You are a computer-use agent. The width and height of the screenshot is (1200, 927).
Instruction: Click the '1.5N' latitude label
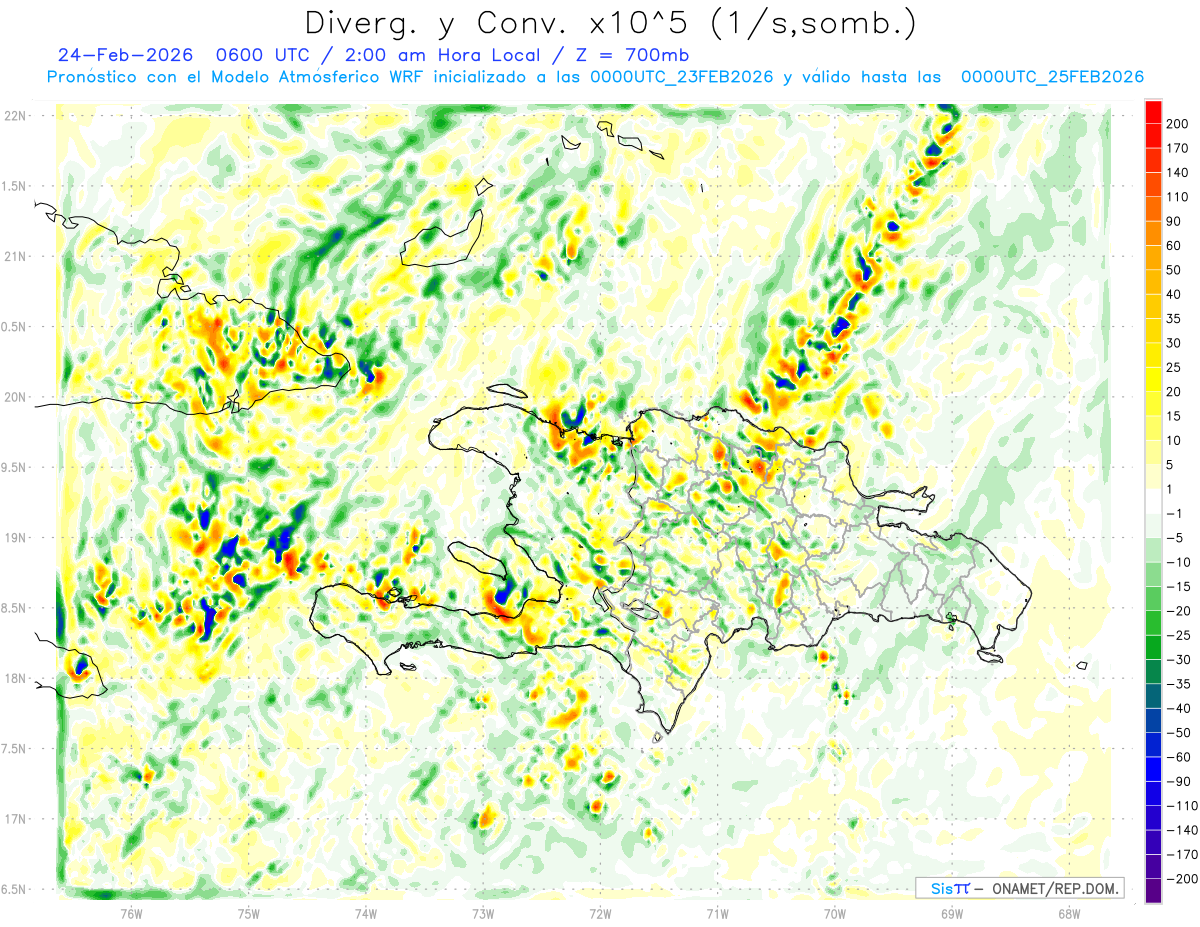(15, 186)
